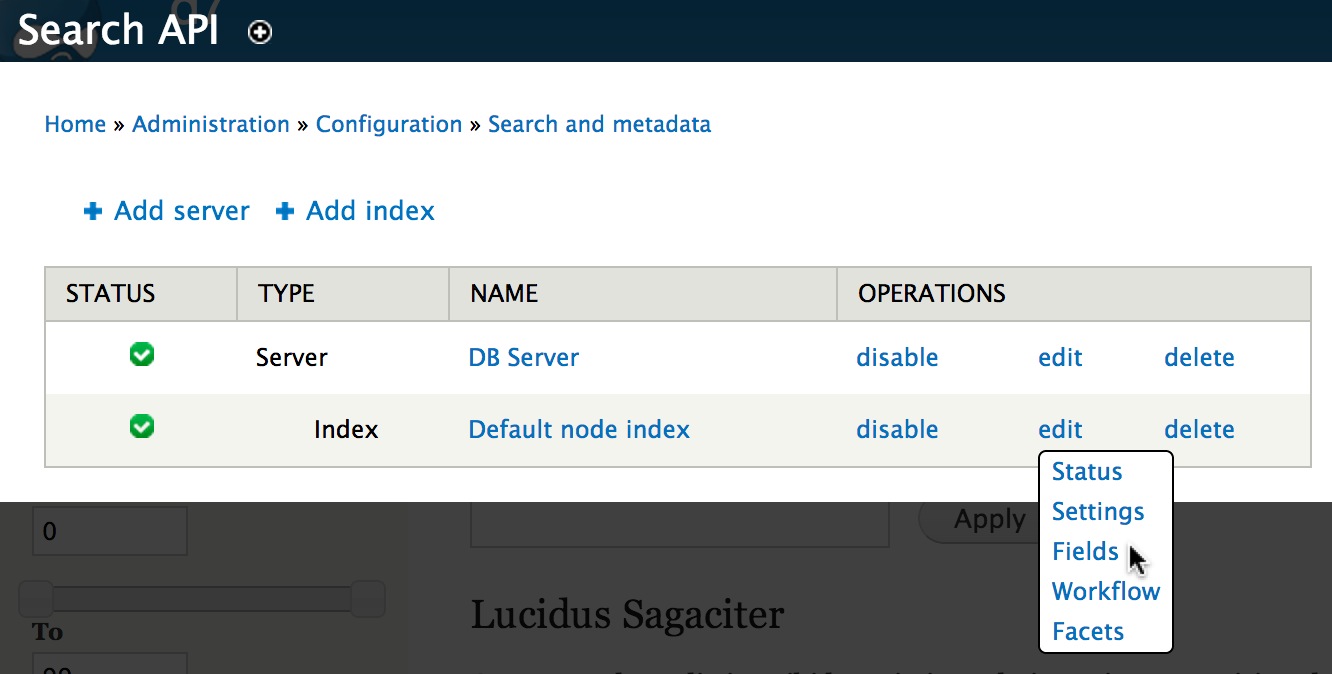Click the plus icon beside Add index
Viewport: 1332px width, 674px height.
point(285,210)
